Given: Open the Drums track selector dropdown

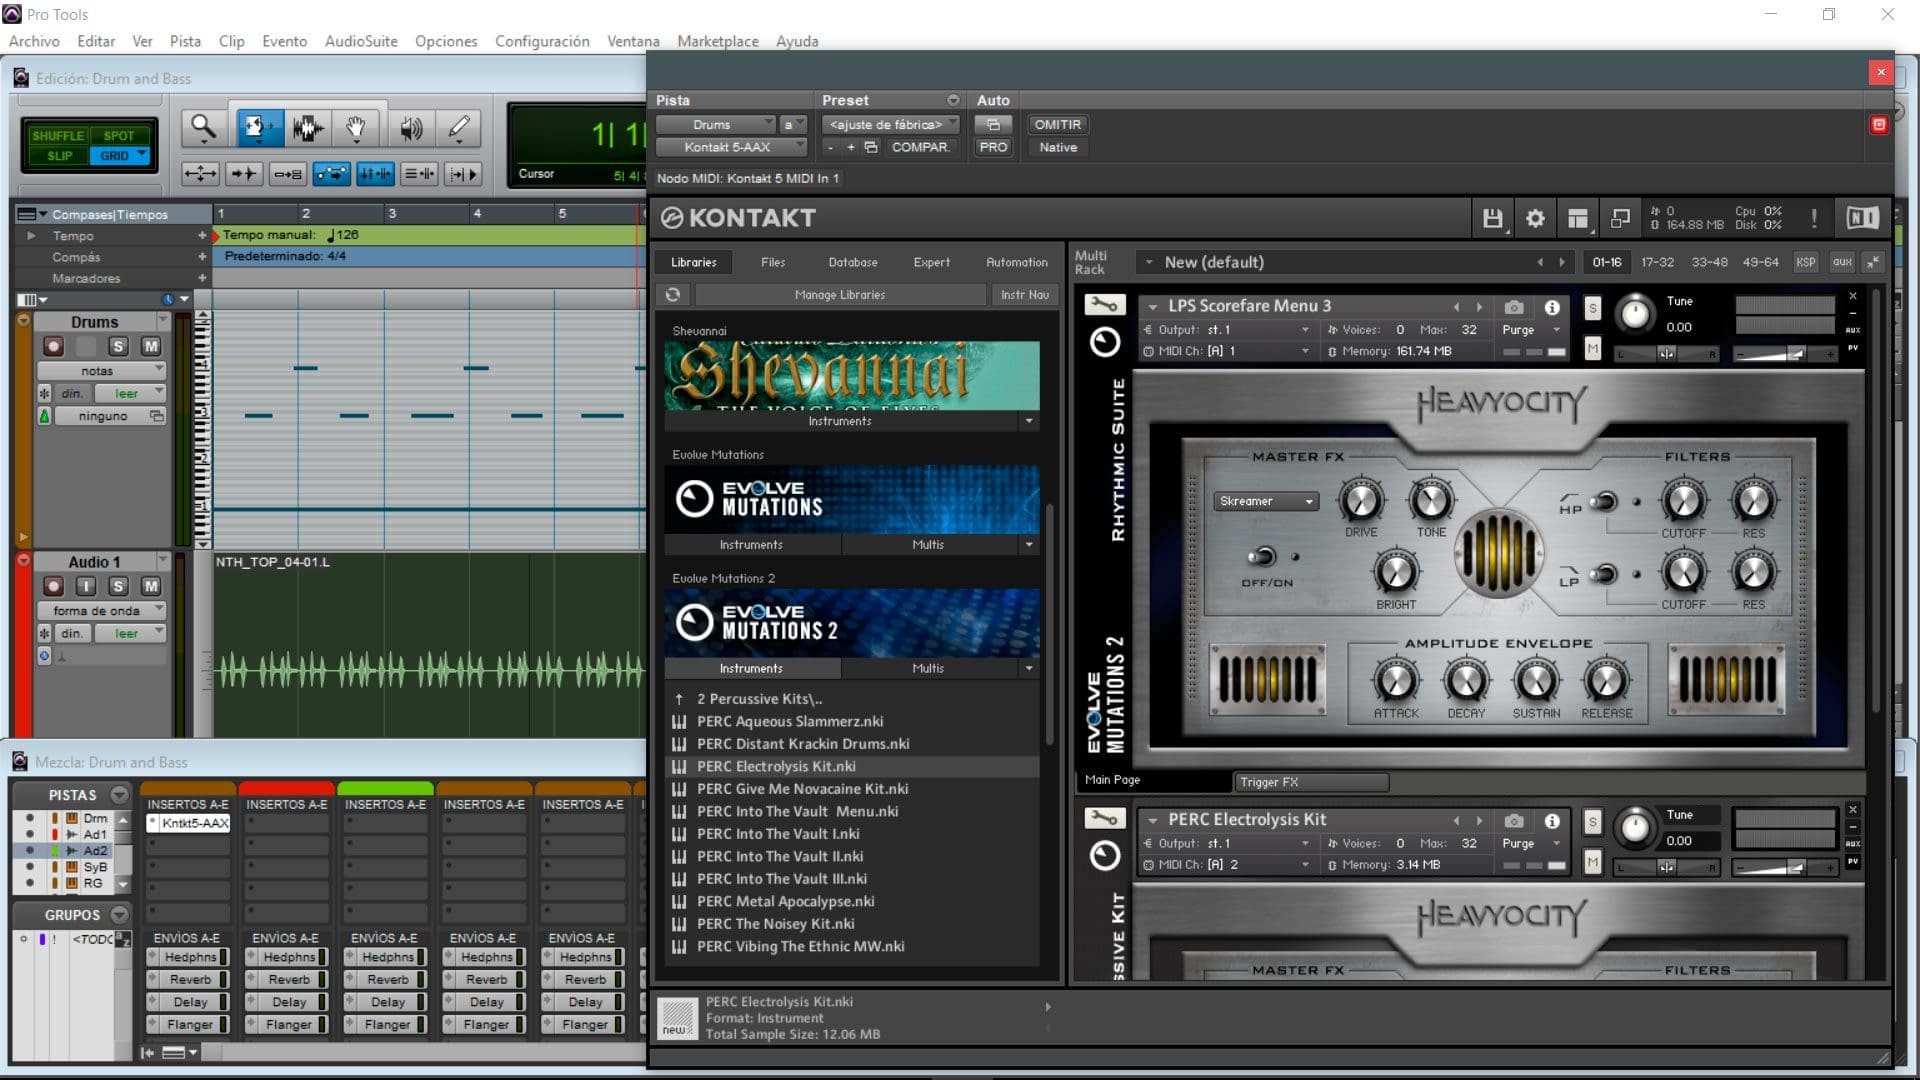Looking at the screenshot, I should point(716,124).
